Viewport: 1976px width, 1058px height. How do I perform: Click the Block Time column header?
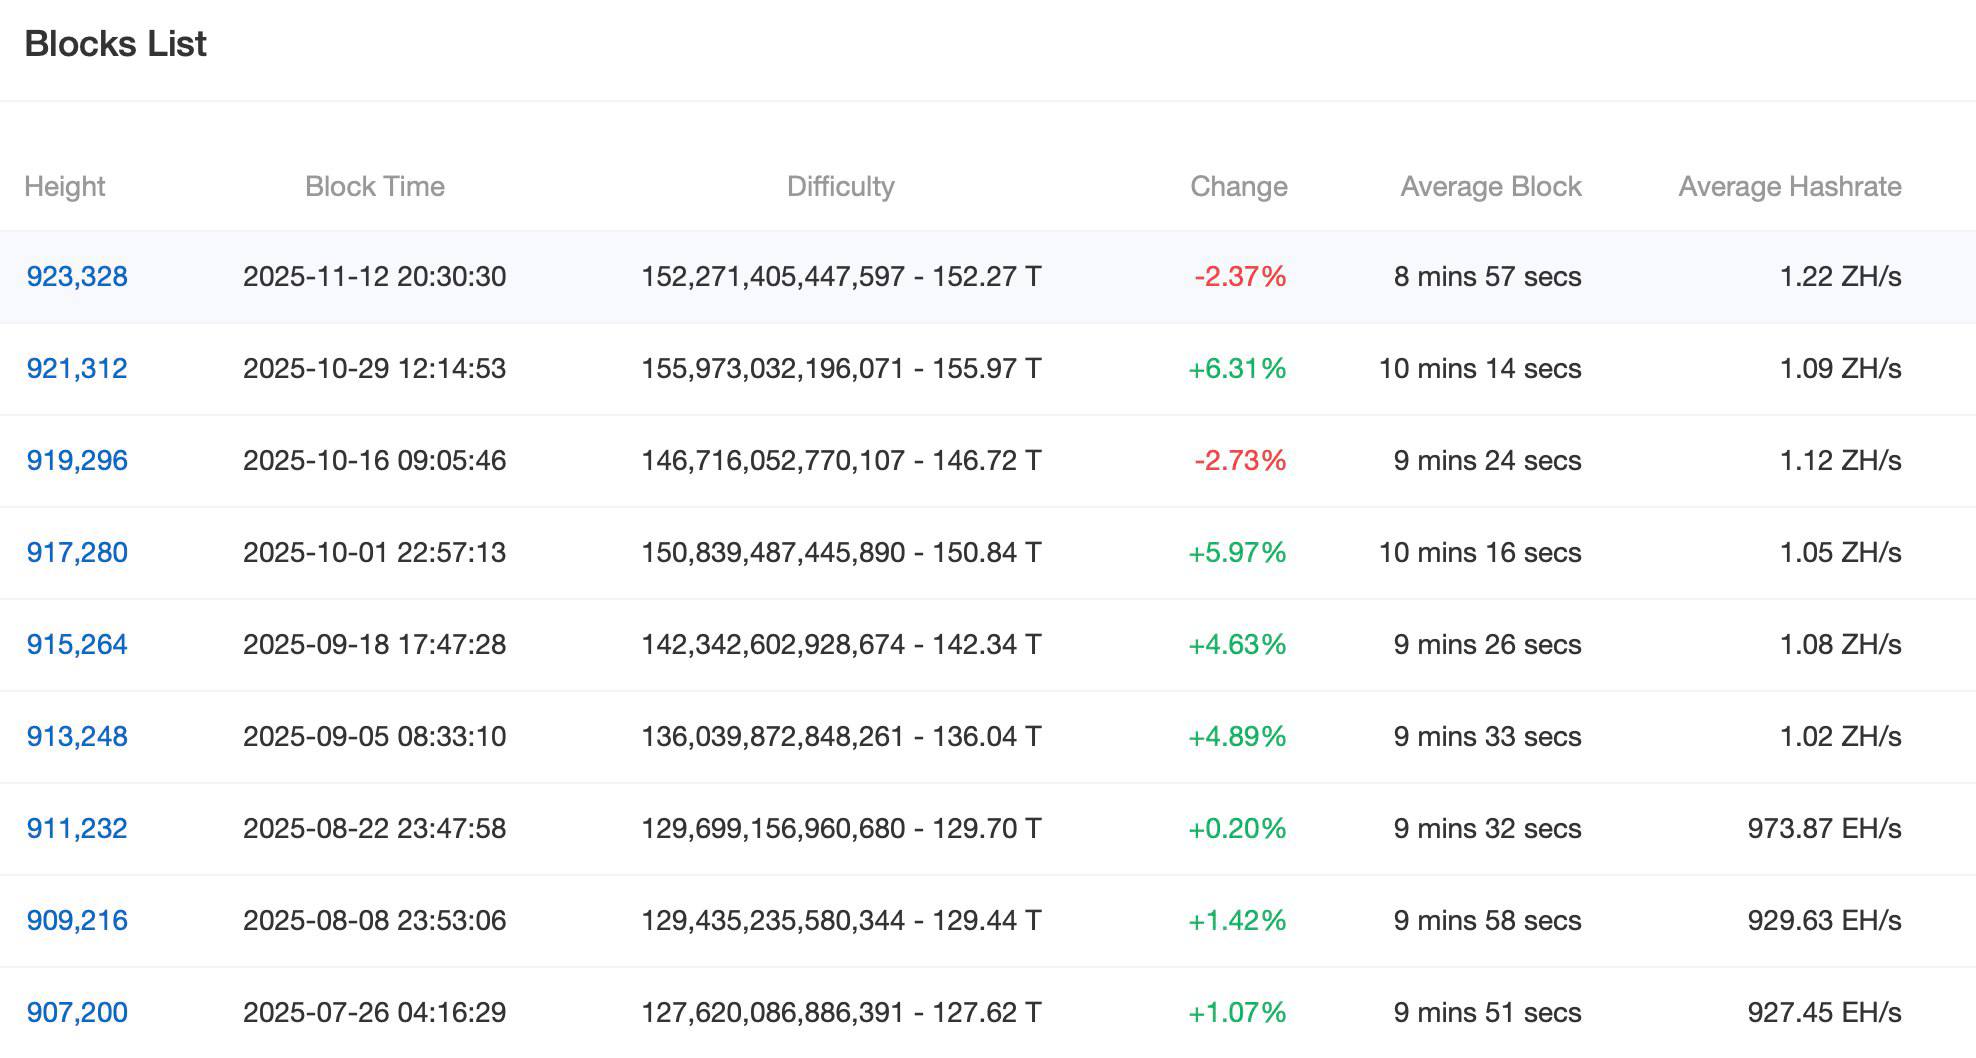[374, 187]
